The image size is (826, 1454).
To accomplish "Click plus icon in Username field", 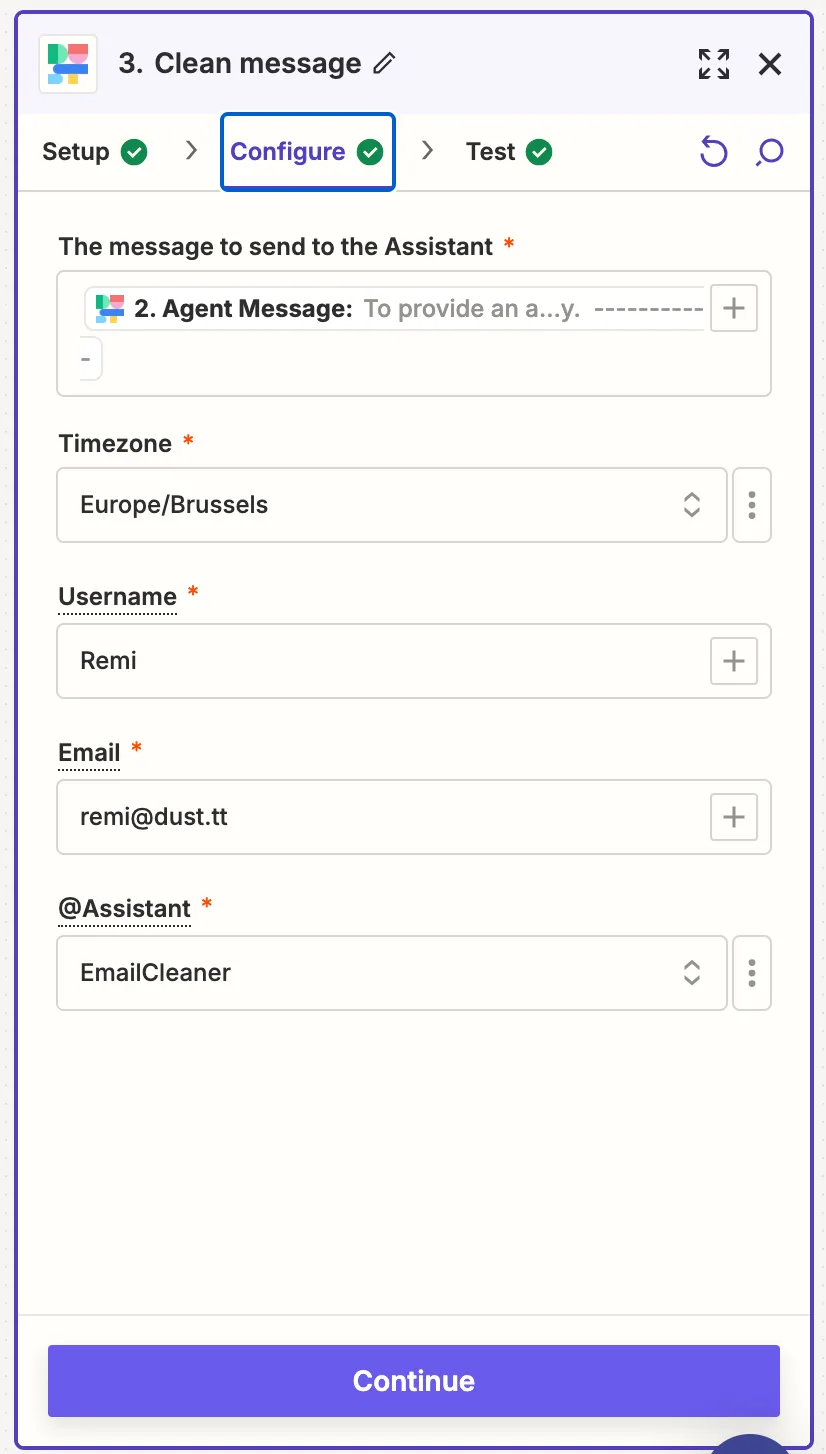I will [x=734, y=661].
